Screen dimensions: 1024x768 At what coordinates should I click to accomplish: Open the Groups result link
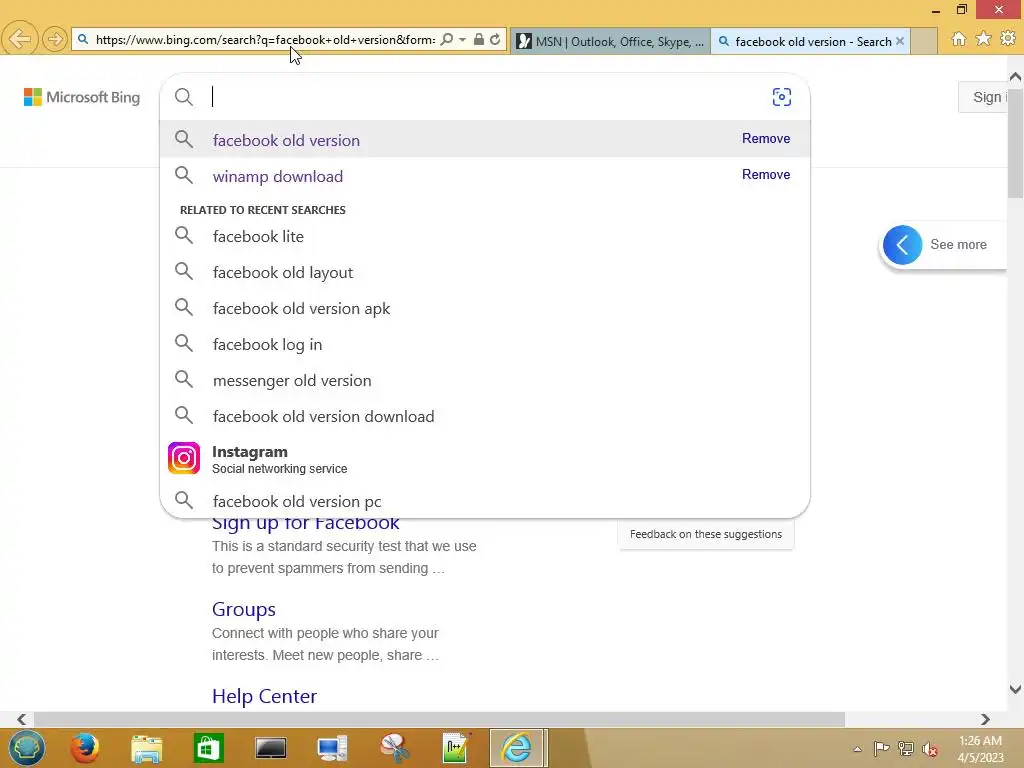(244, 609)
